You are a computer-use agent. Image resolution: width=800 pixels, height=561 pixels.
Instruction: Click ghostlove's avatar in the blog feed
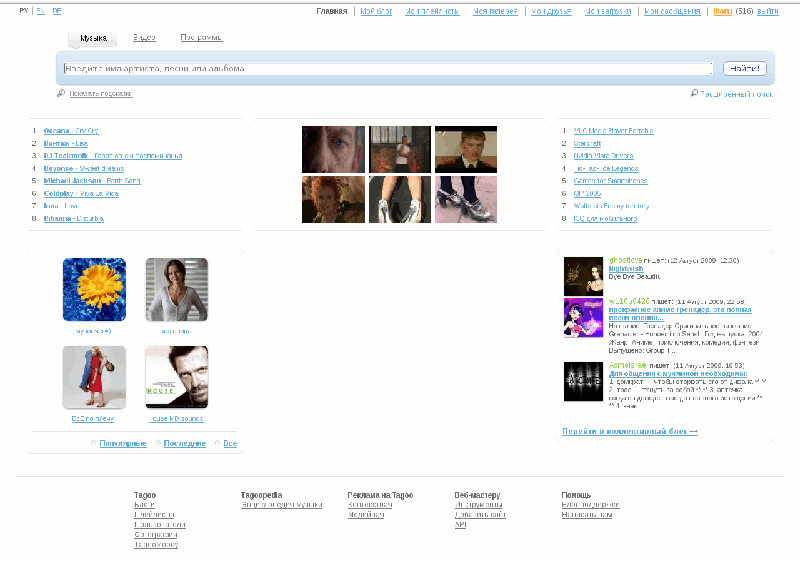(583, 276)
